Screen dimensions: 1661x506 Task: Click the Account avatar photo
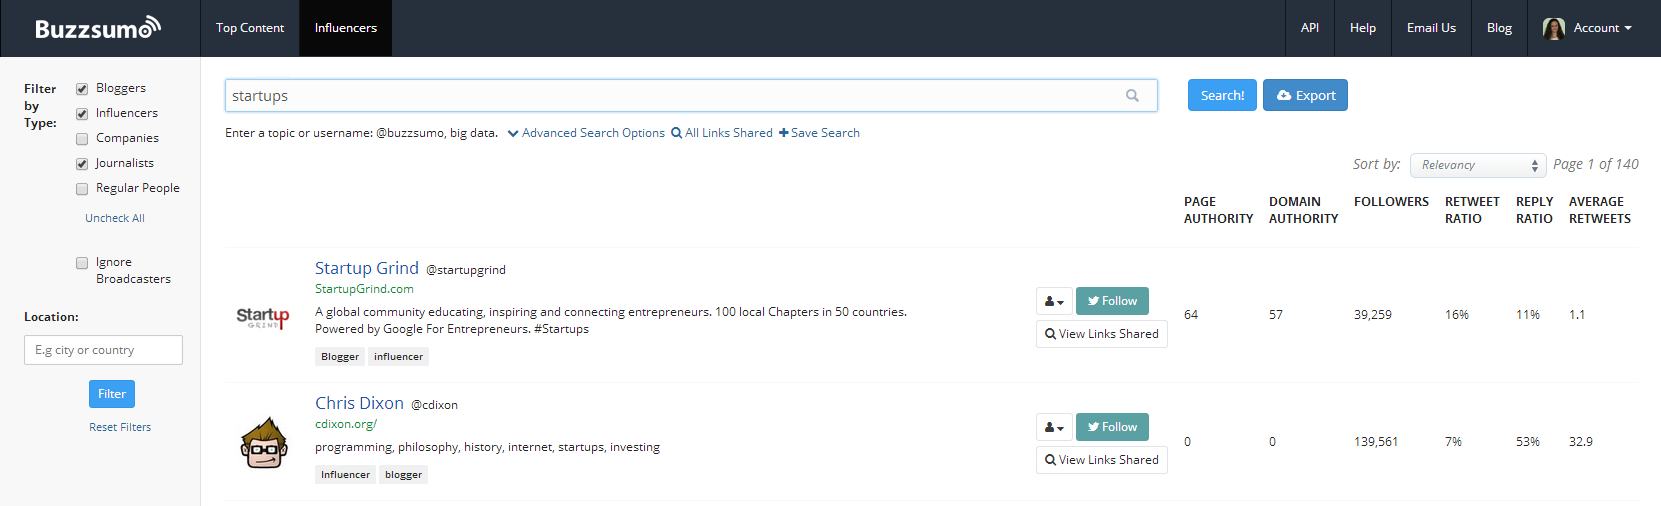(1554, 28)
